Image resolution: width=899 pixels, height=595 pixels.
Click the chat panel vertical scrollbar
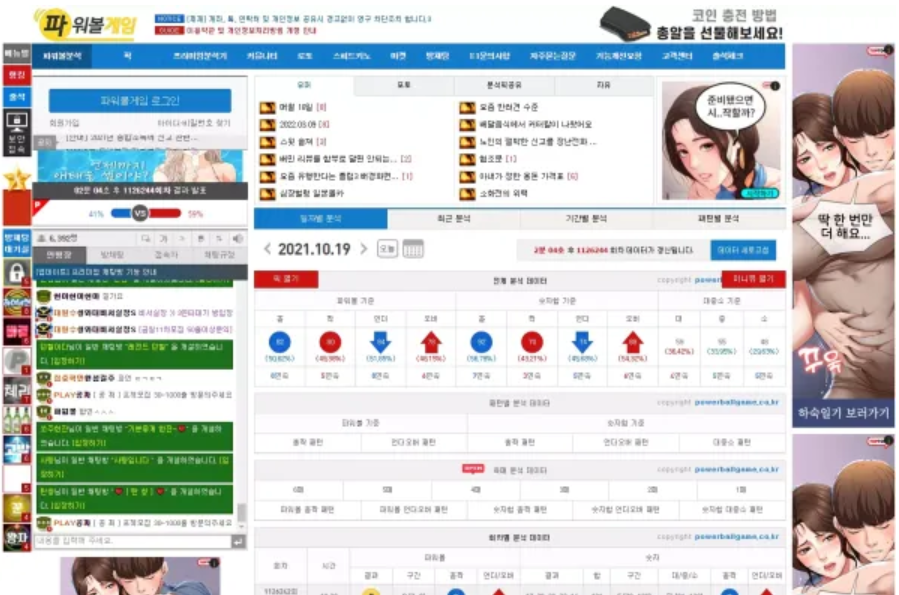[241, 511]
